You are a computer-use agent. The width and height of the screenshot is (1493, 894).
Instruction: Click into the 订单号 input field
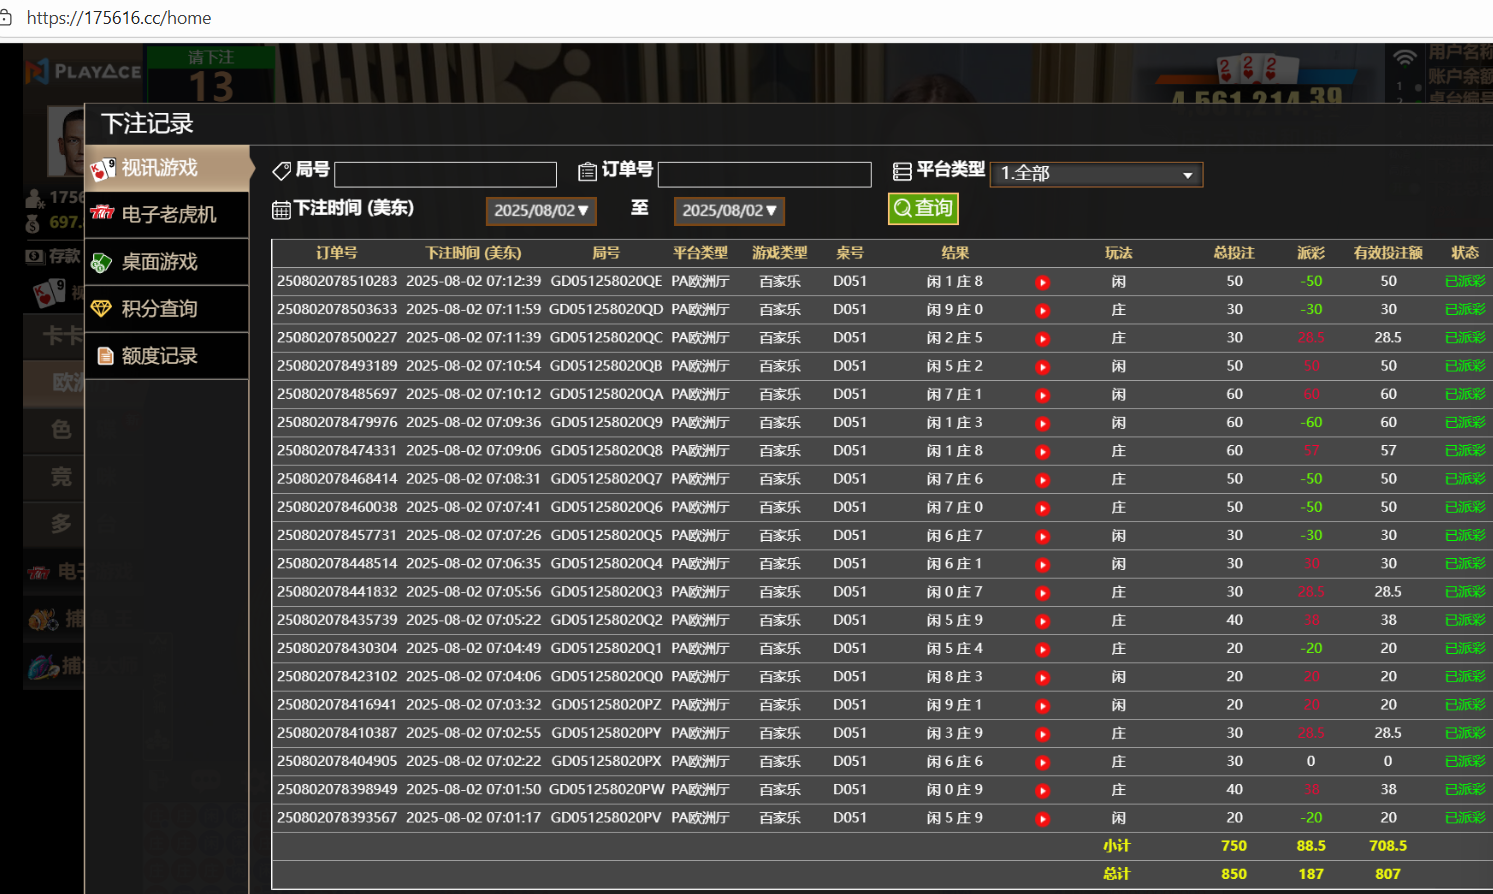(x=764, y=175)
